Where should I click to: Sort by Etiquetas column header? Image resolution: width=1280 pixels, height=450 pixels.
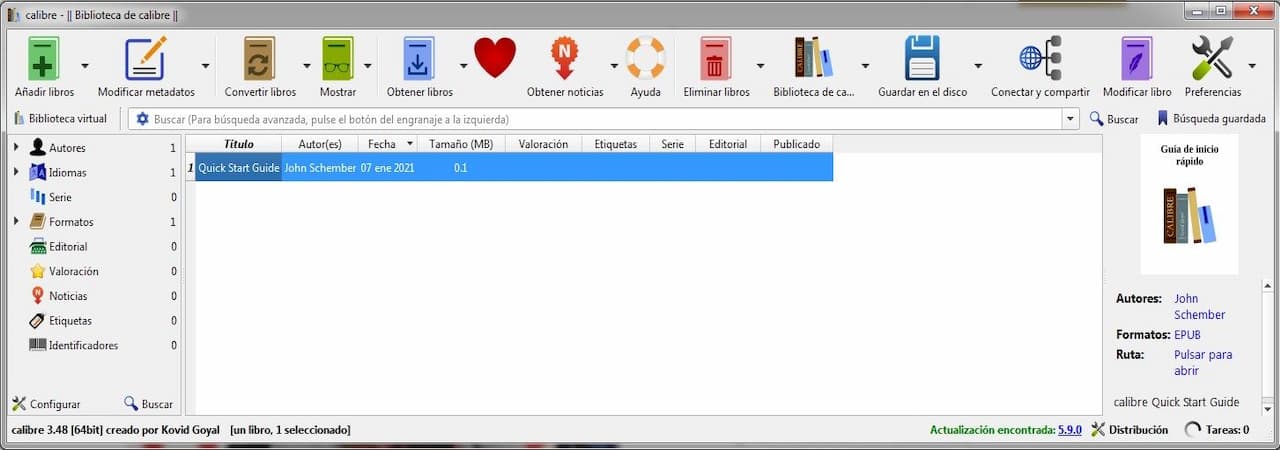click(615, 144)
